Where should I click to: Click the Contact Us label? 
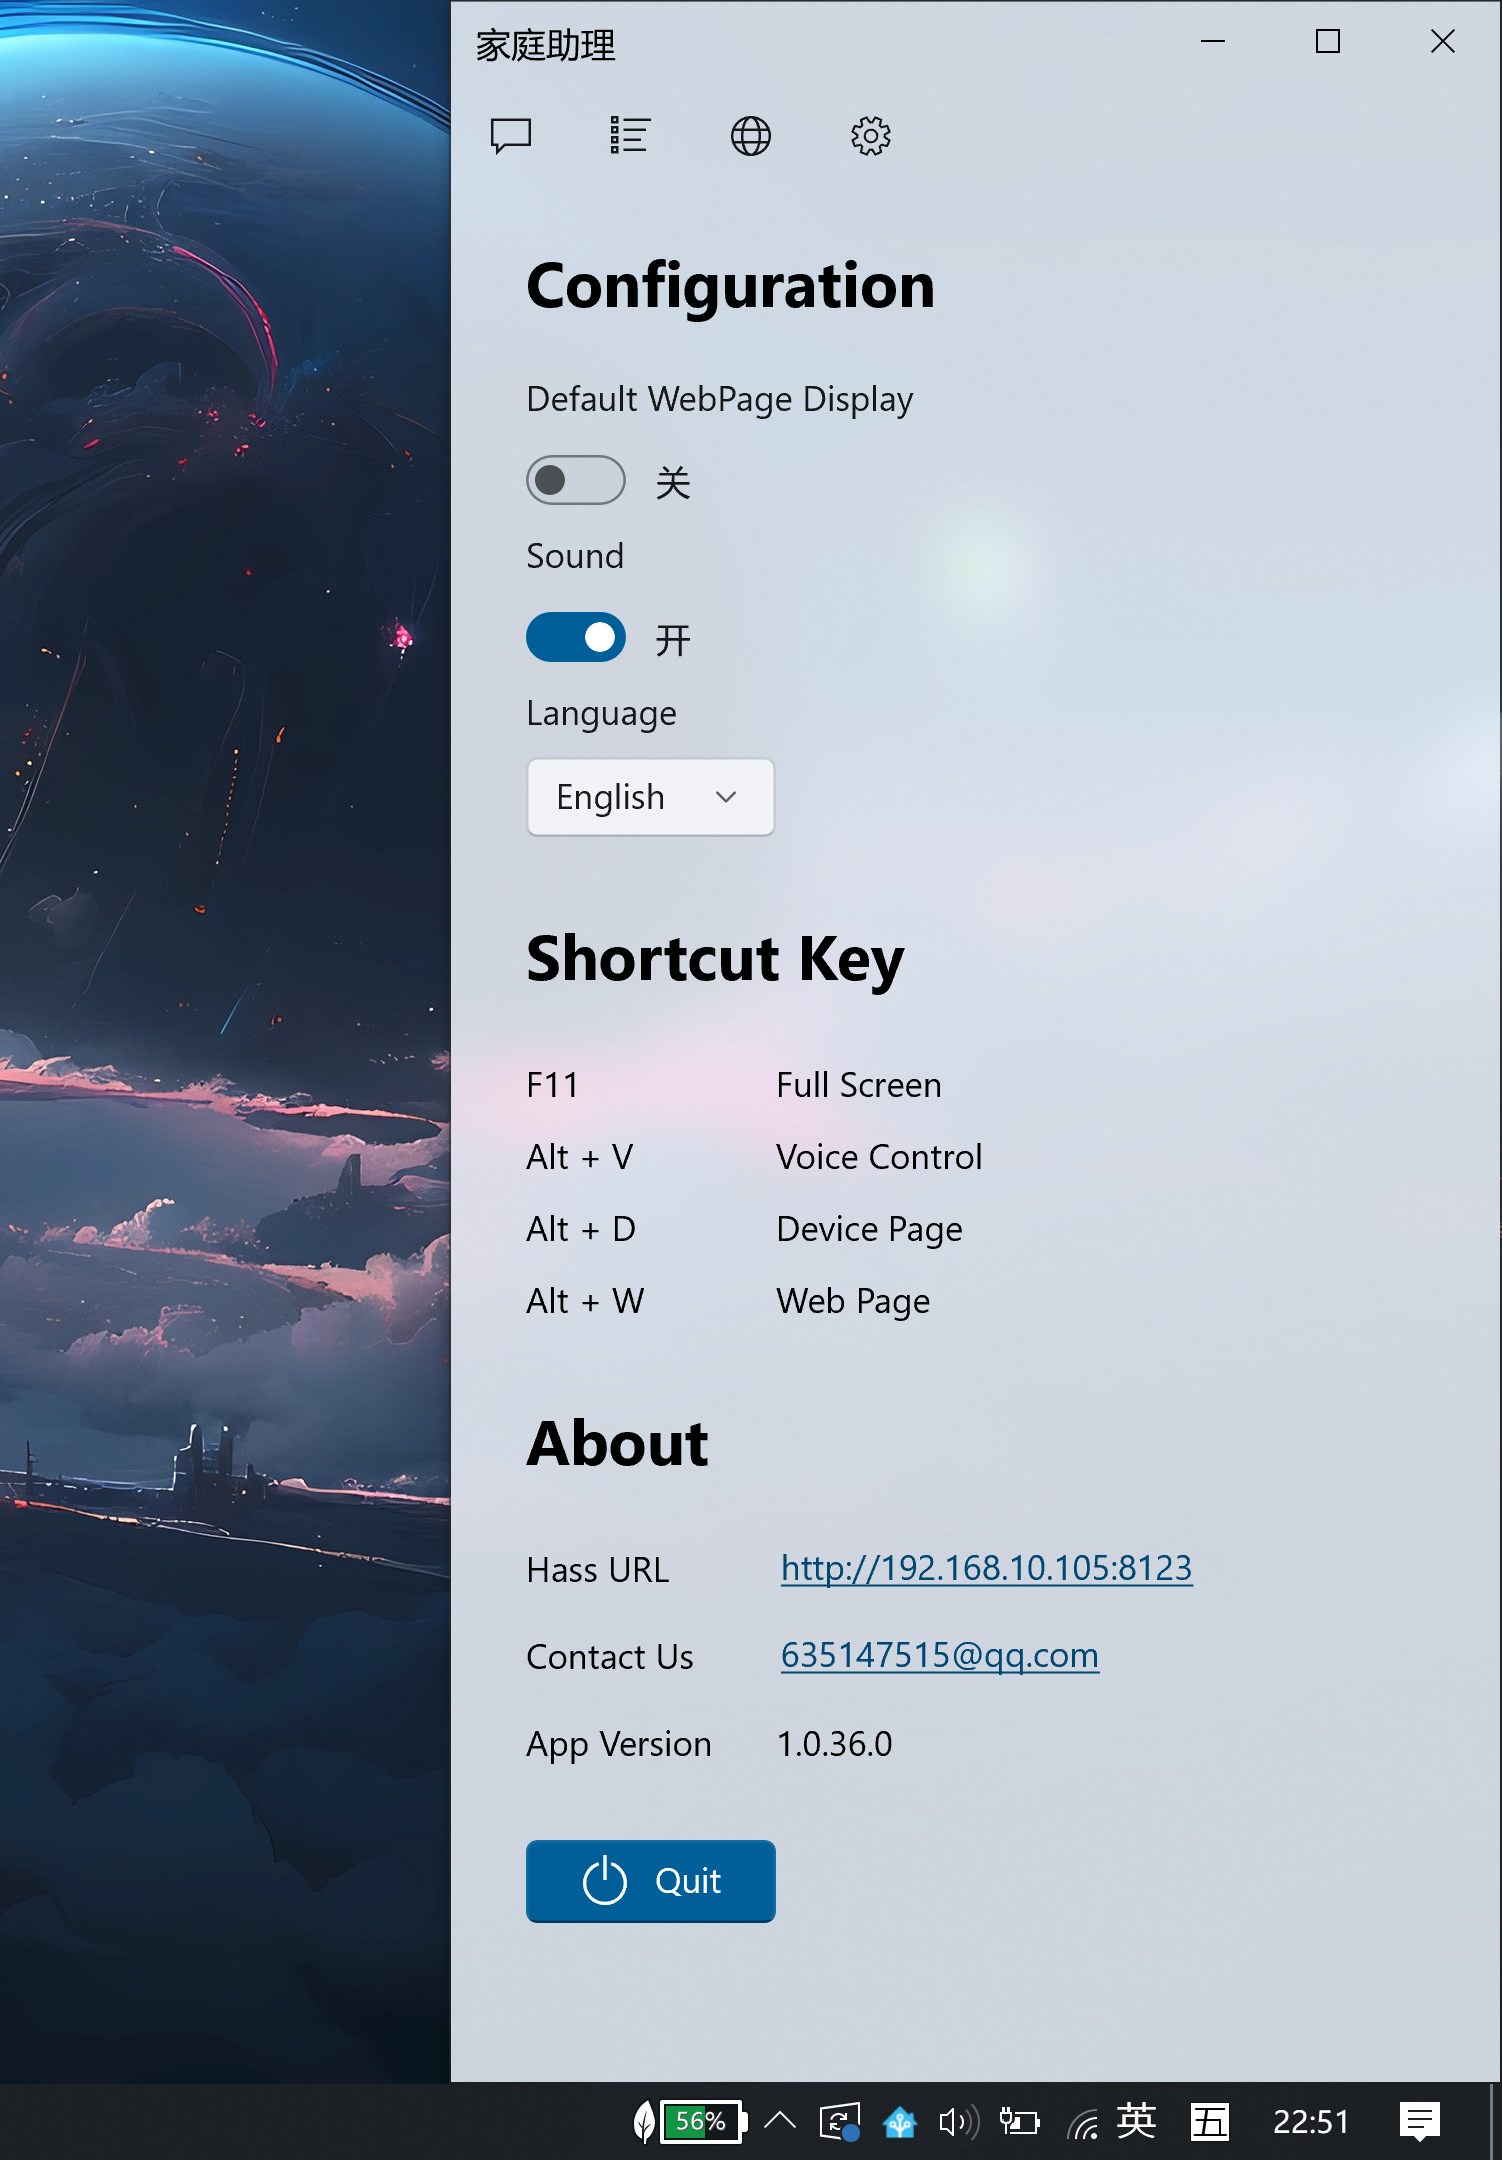point(610,1657)
